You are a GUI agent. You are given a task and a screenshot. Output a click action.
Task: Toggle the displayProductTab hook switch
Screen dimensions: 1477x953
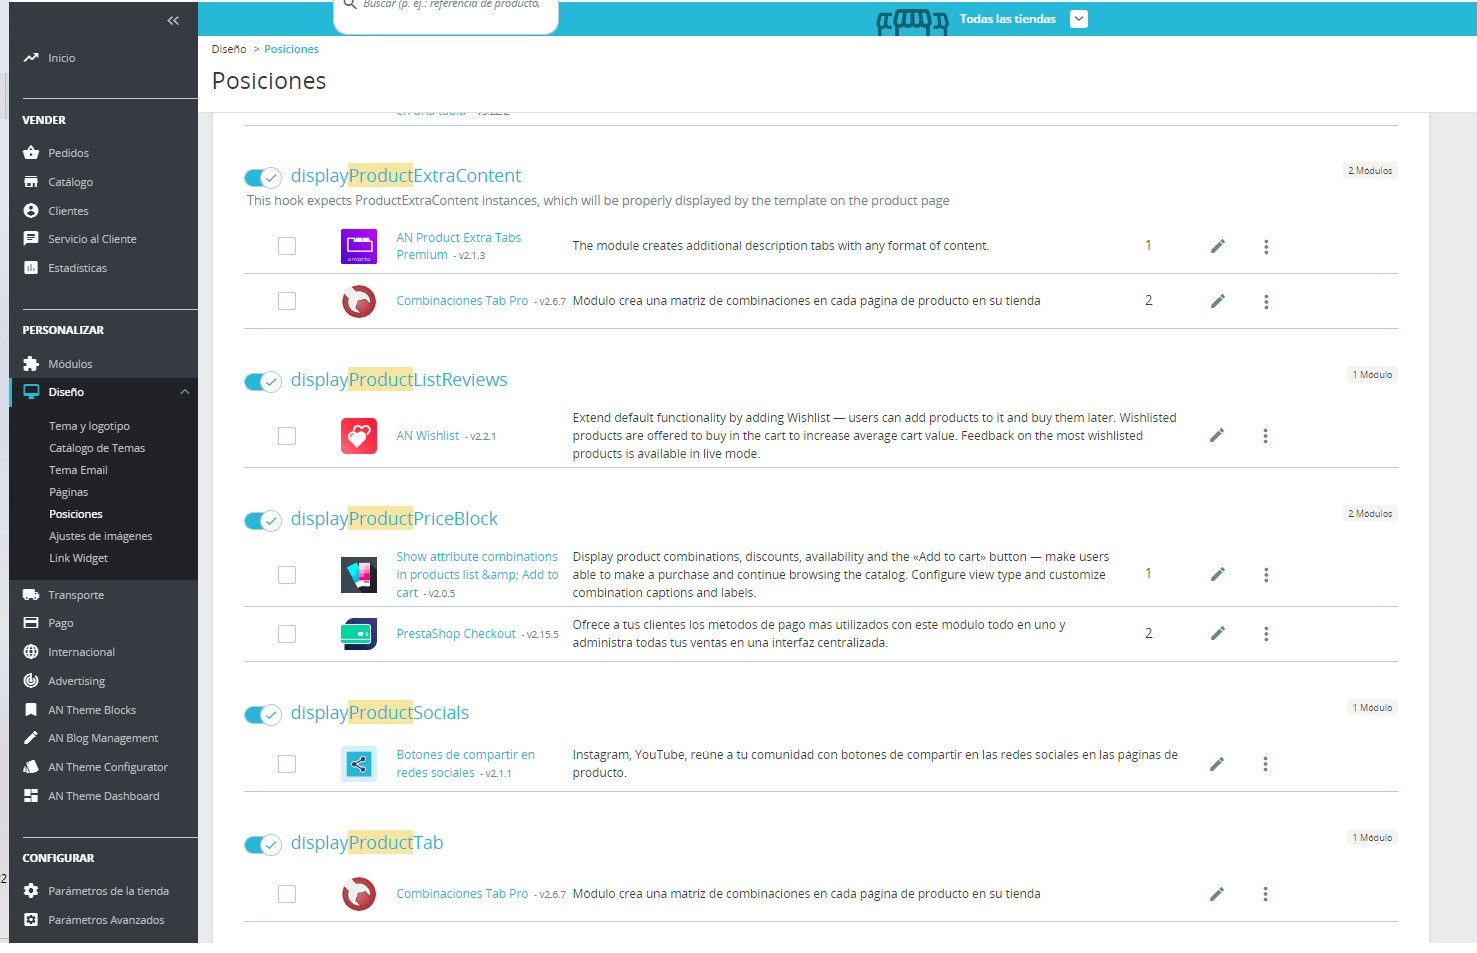click(263, 845)
